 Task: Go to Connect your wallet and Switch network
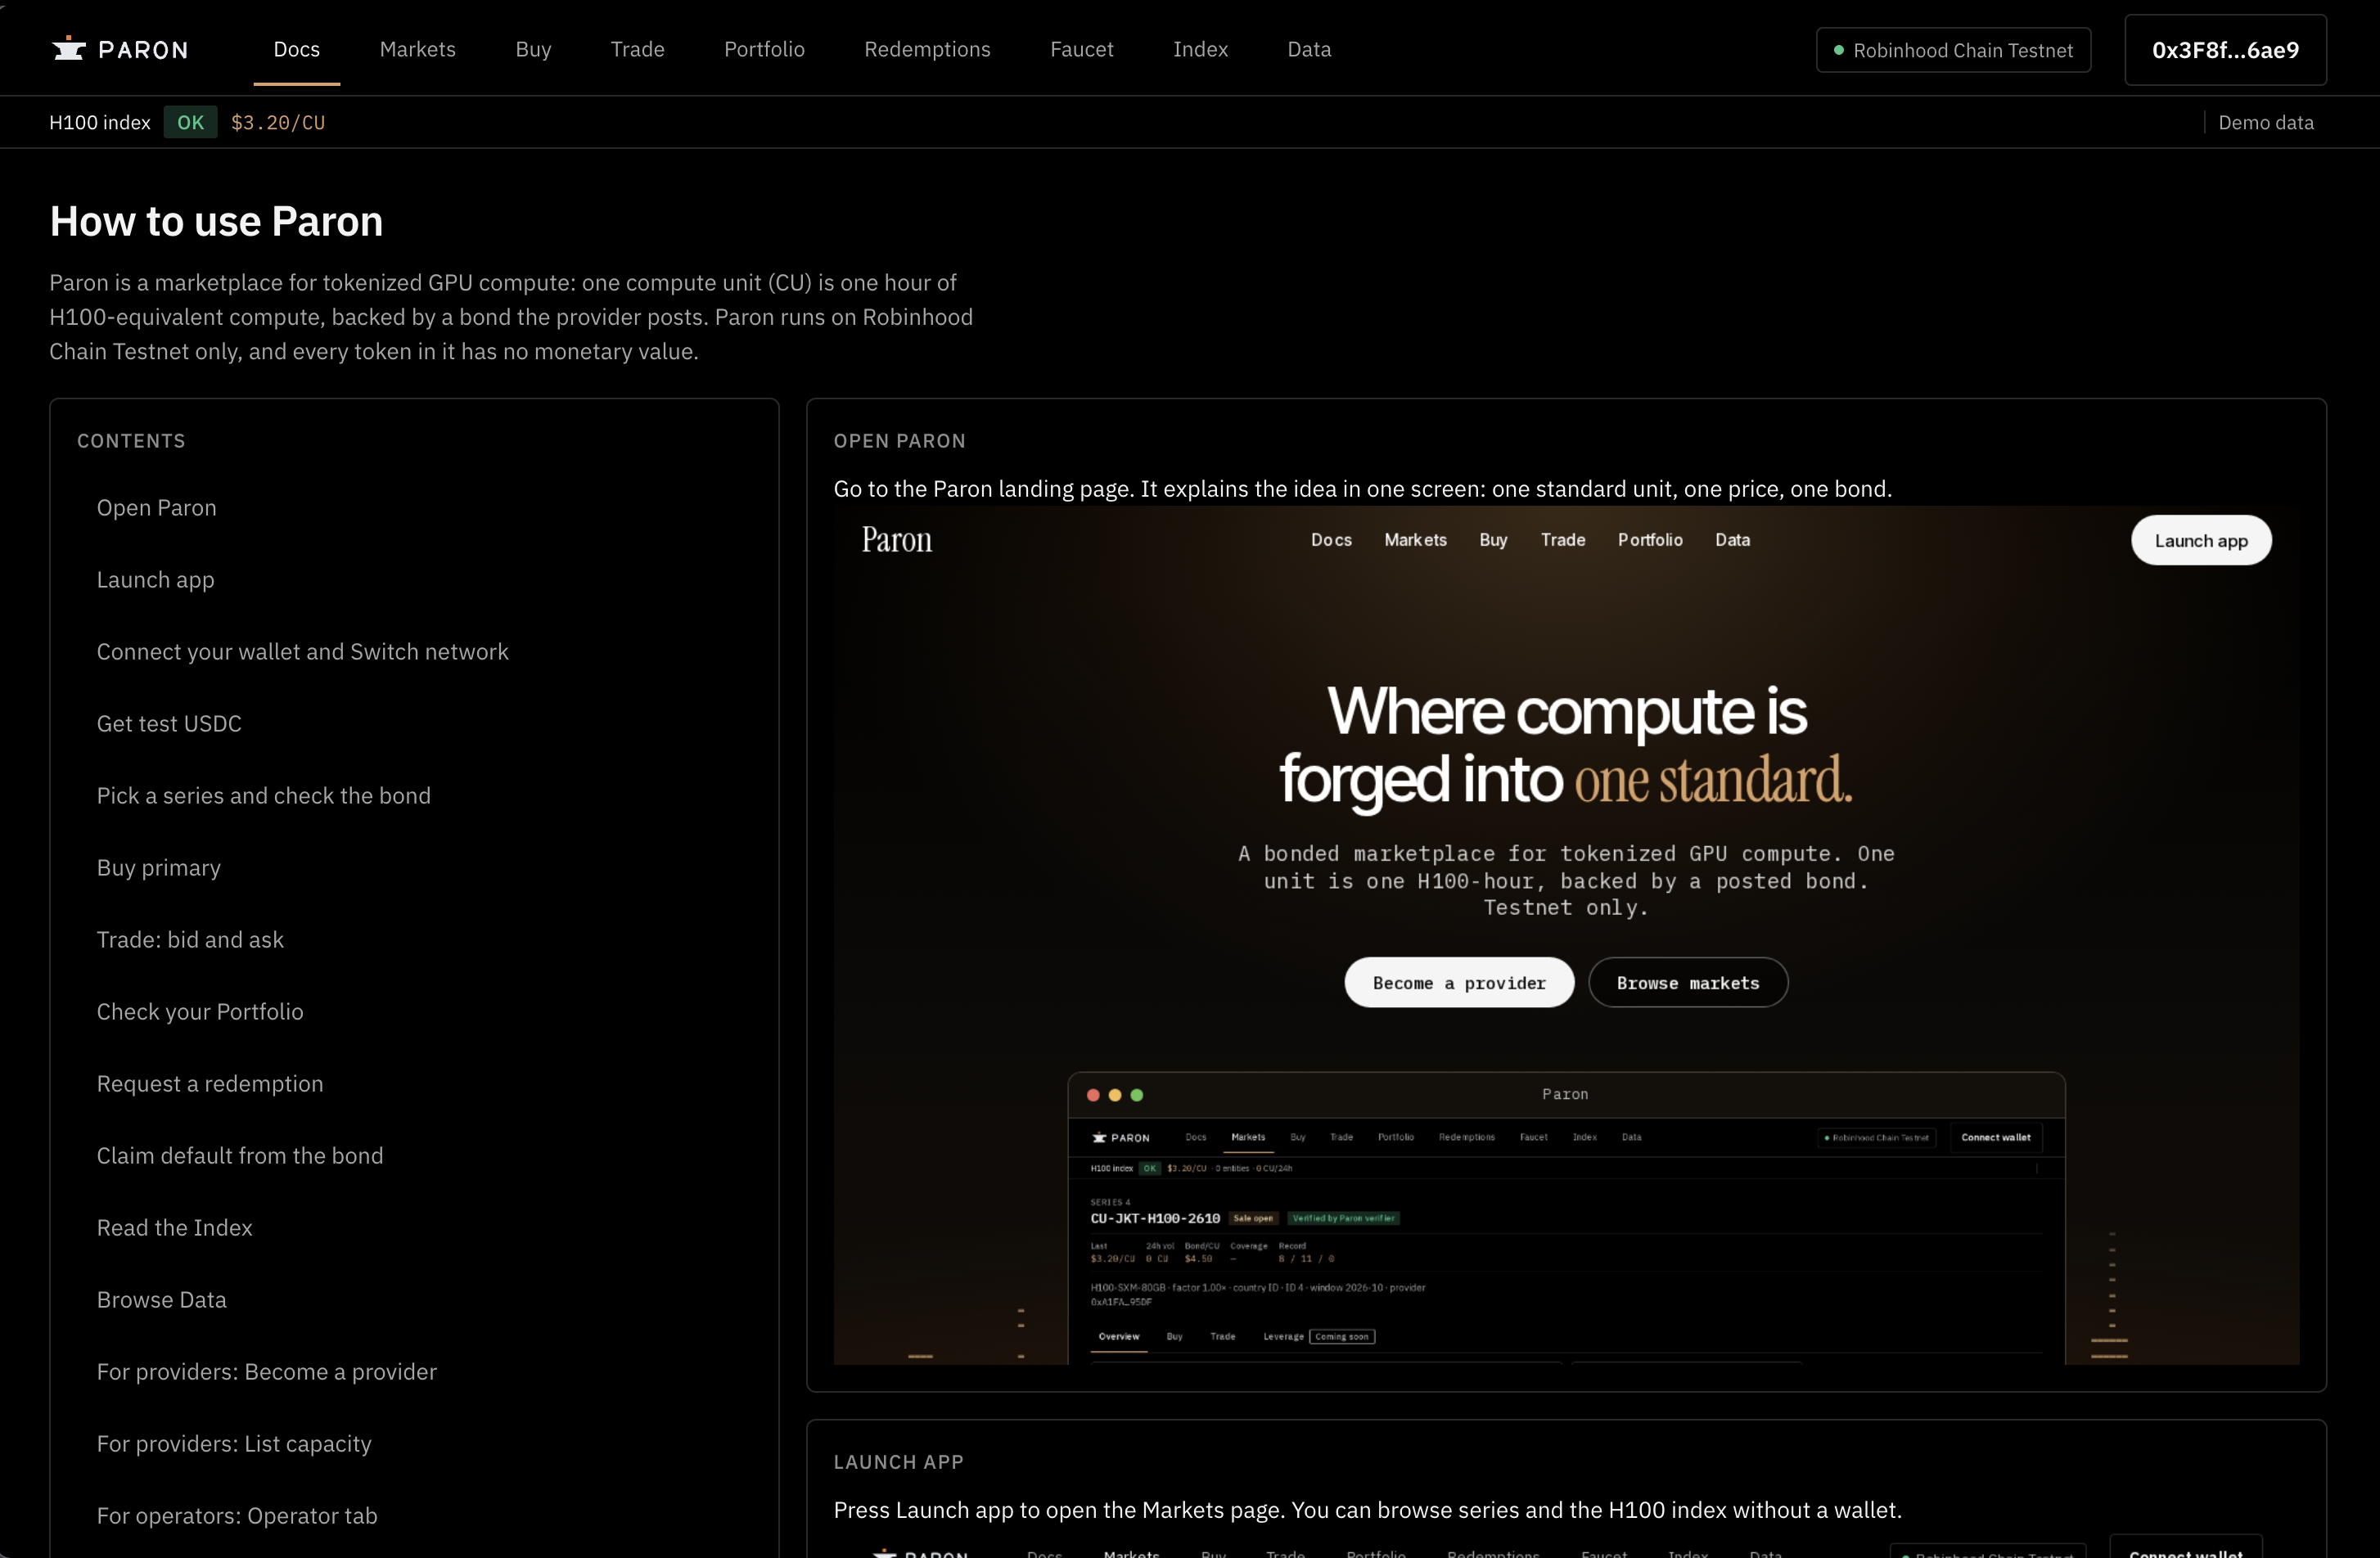tap(302, 652)
